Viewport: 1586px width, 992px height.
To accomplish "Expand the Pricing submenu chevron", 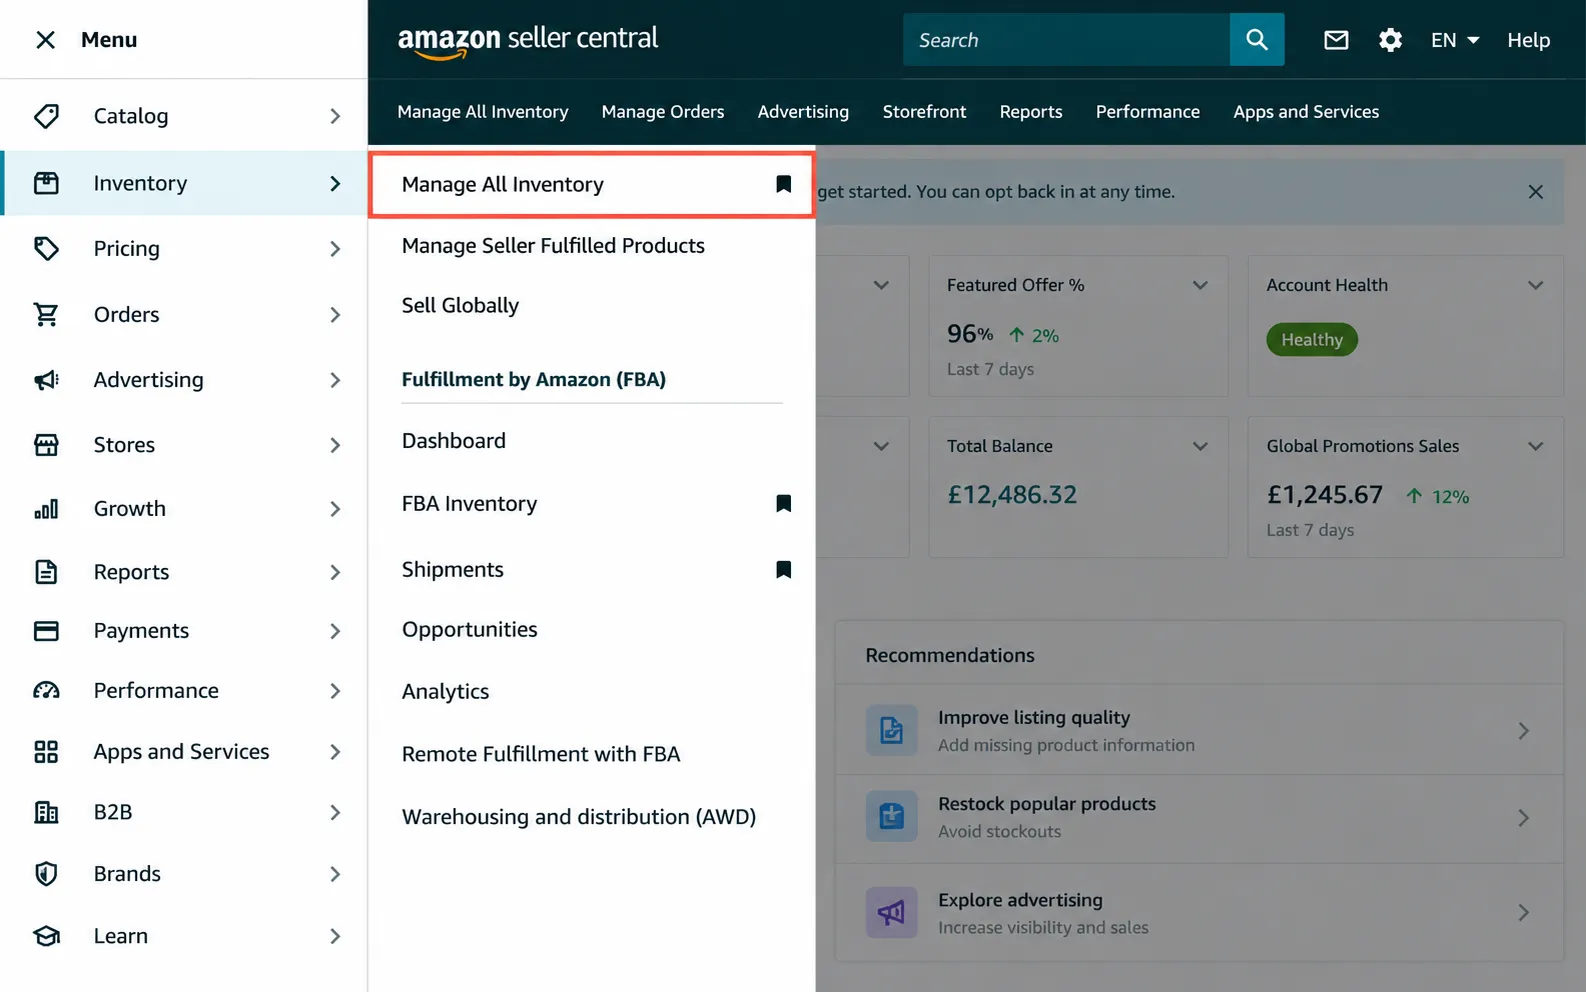I will point(335,249).
